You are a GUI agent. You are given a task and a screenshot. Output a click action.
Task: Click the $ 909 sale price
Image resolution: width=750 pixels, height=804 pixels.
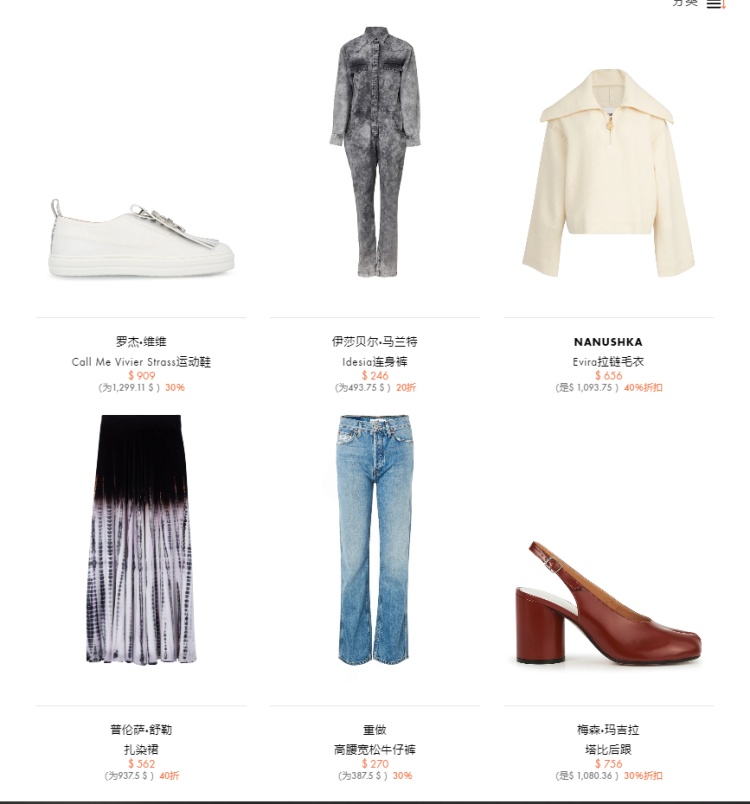point(141,375)
